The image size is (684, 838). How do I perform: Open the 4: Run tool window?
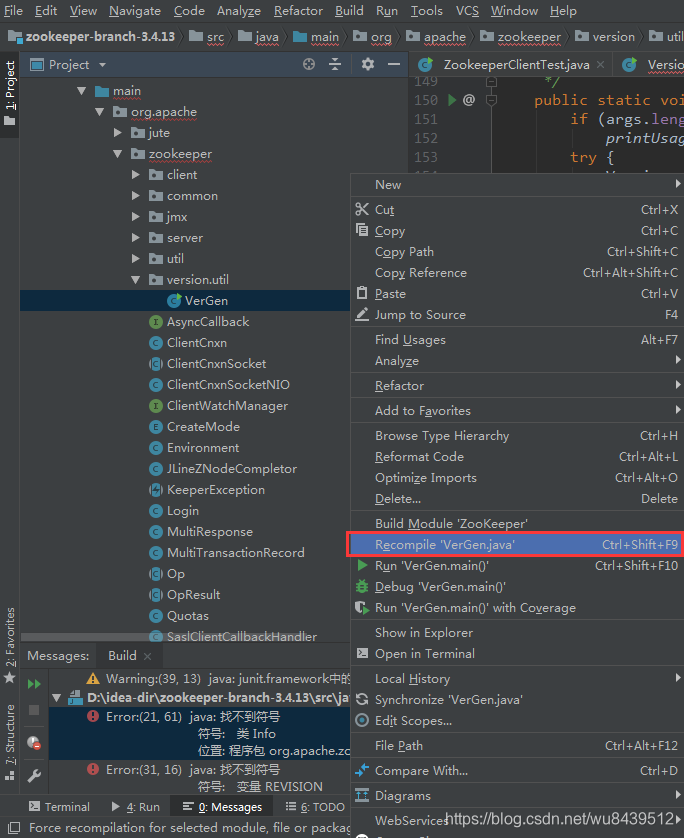click(136, 806)
